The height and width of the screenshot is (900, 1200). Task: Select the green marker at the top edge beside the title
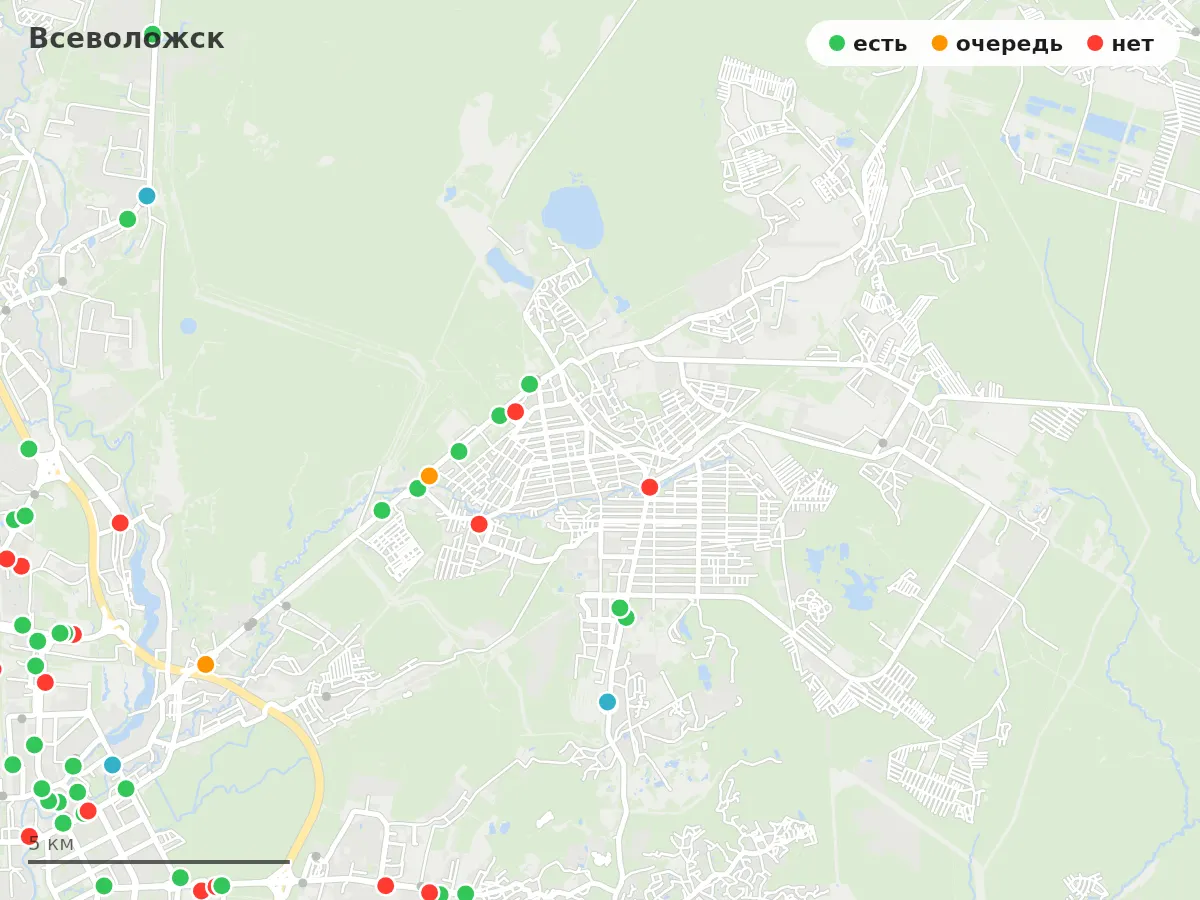click(152, 33)
